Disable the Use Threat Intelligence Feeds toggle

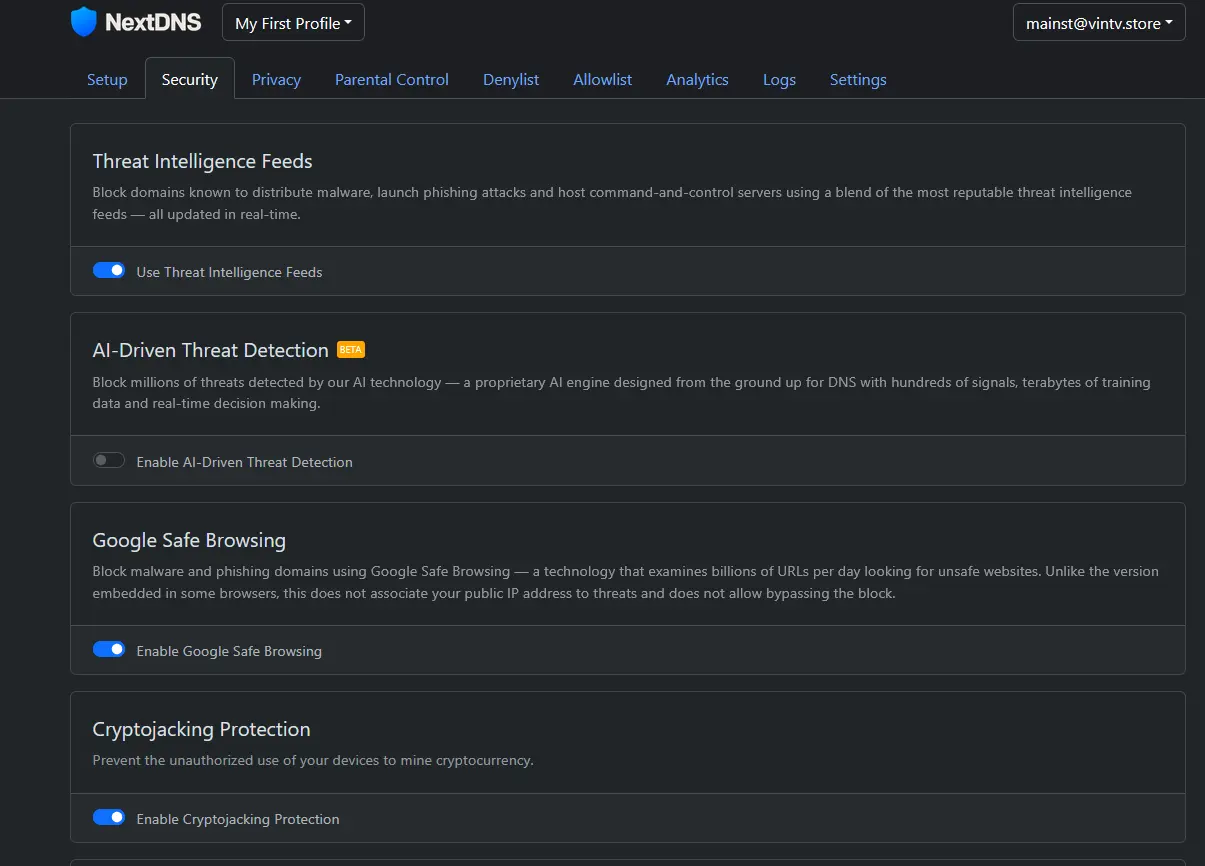(x=109, y=271)
